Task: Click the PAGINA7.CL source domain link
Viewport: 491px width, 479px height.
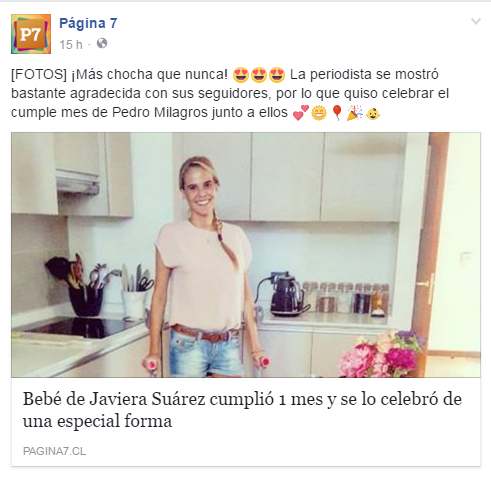Action: pos(54,451)
